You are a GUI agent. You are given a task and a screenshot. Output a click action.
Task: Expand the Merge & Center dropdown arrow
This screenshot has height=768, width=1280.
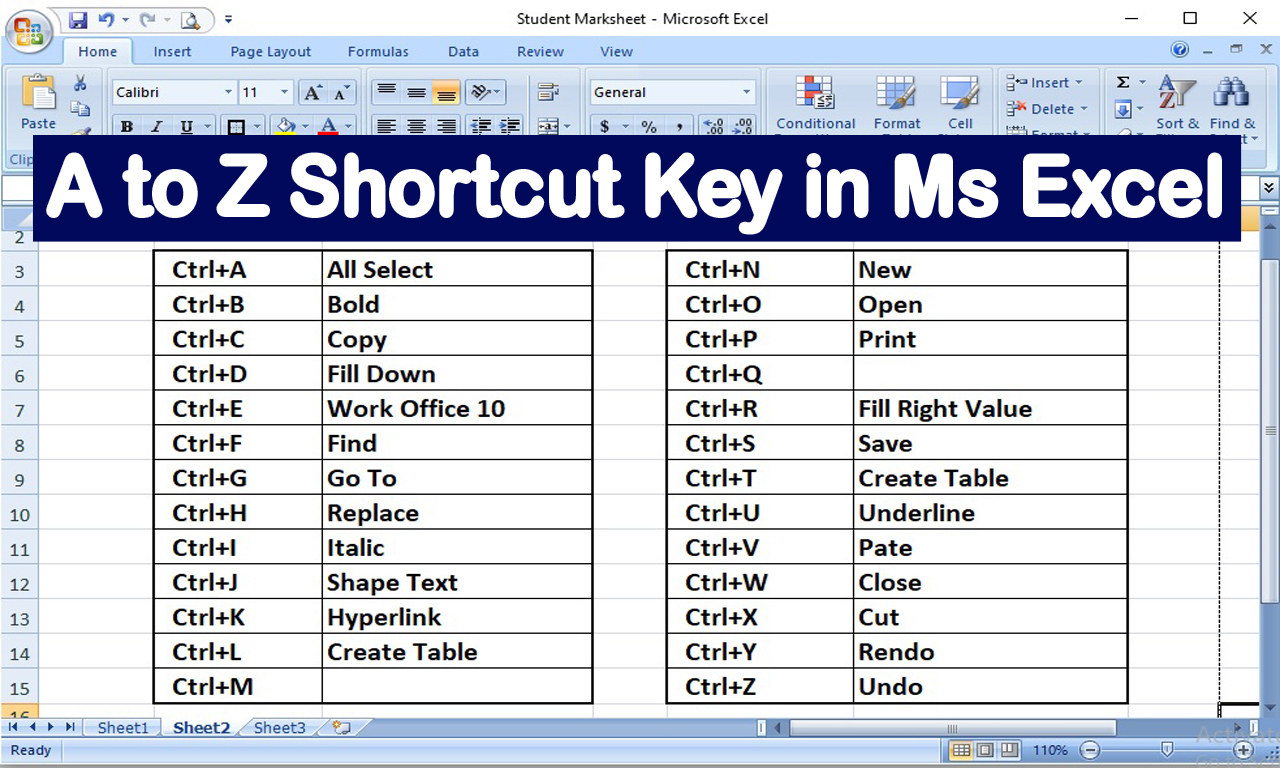(x=567, y=126)
